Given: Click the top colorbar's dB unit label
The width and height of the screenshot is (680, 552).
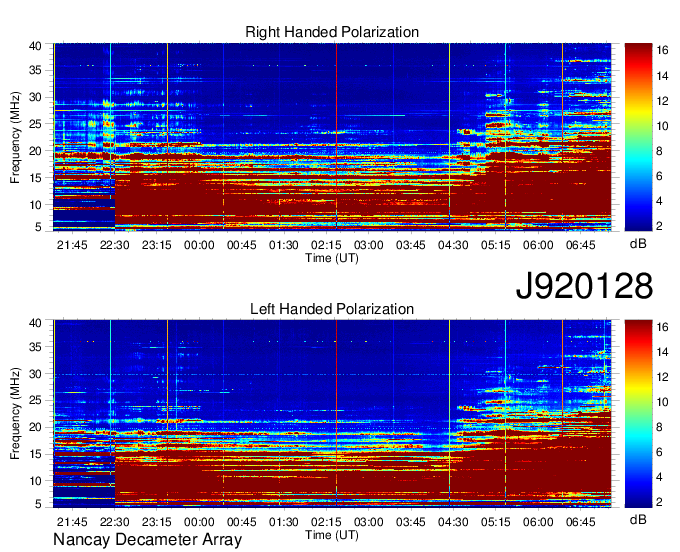Looking at the screenshot, I should point(638,244).
